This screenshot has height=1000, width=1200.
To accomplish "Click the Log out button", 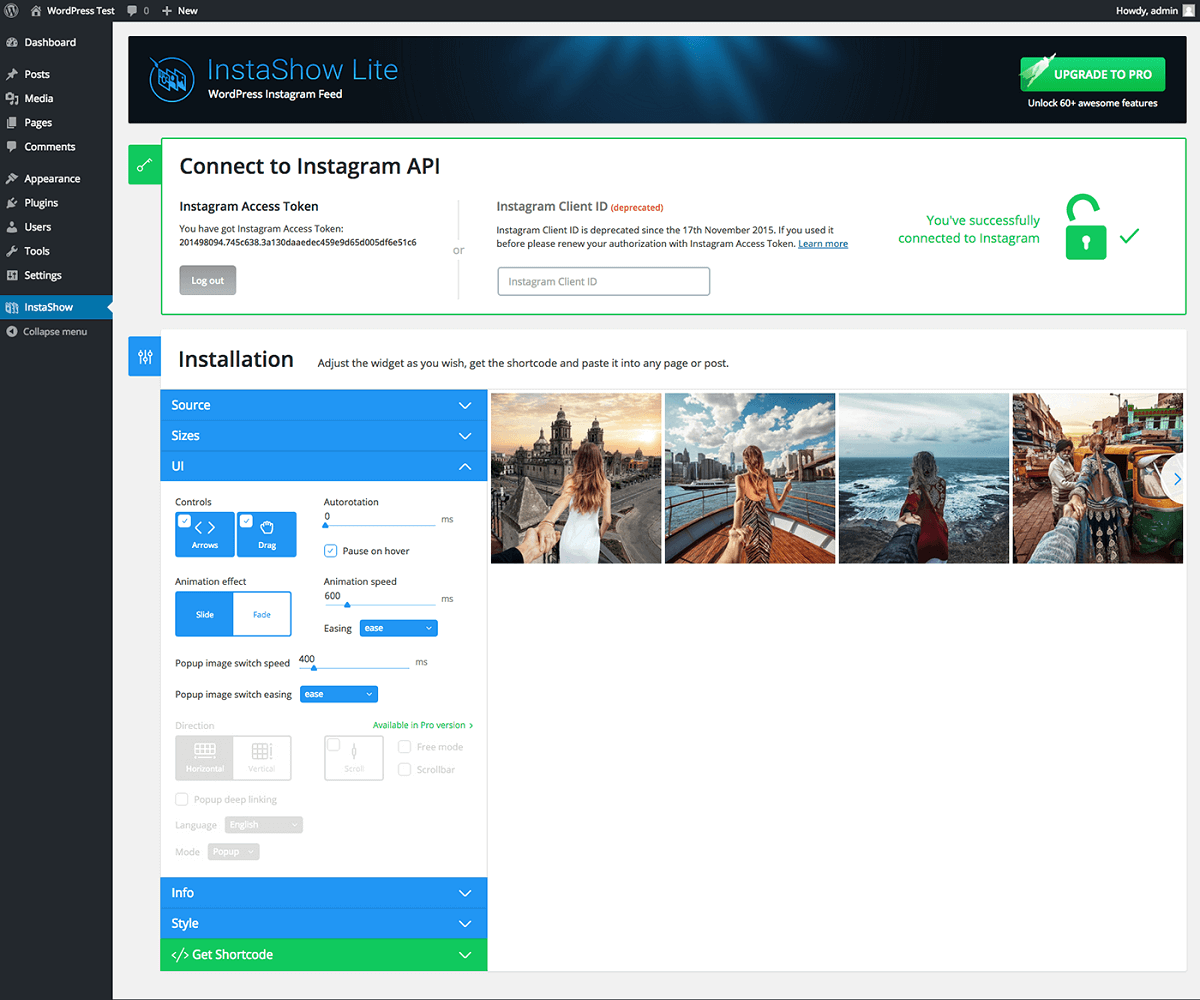I will [x=208, y=281].
